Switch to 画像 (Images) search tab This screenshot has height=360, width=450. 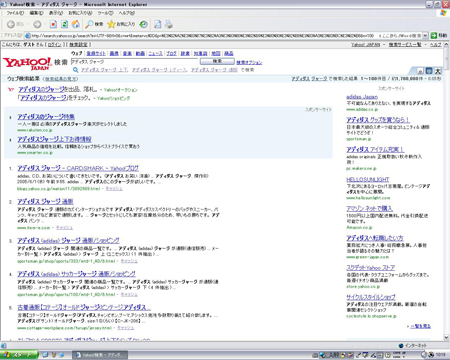coord(114,53)
